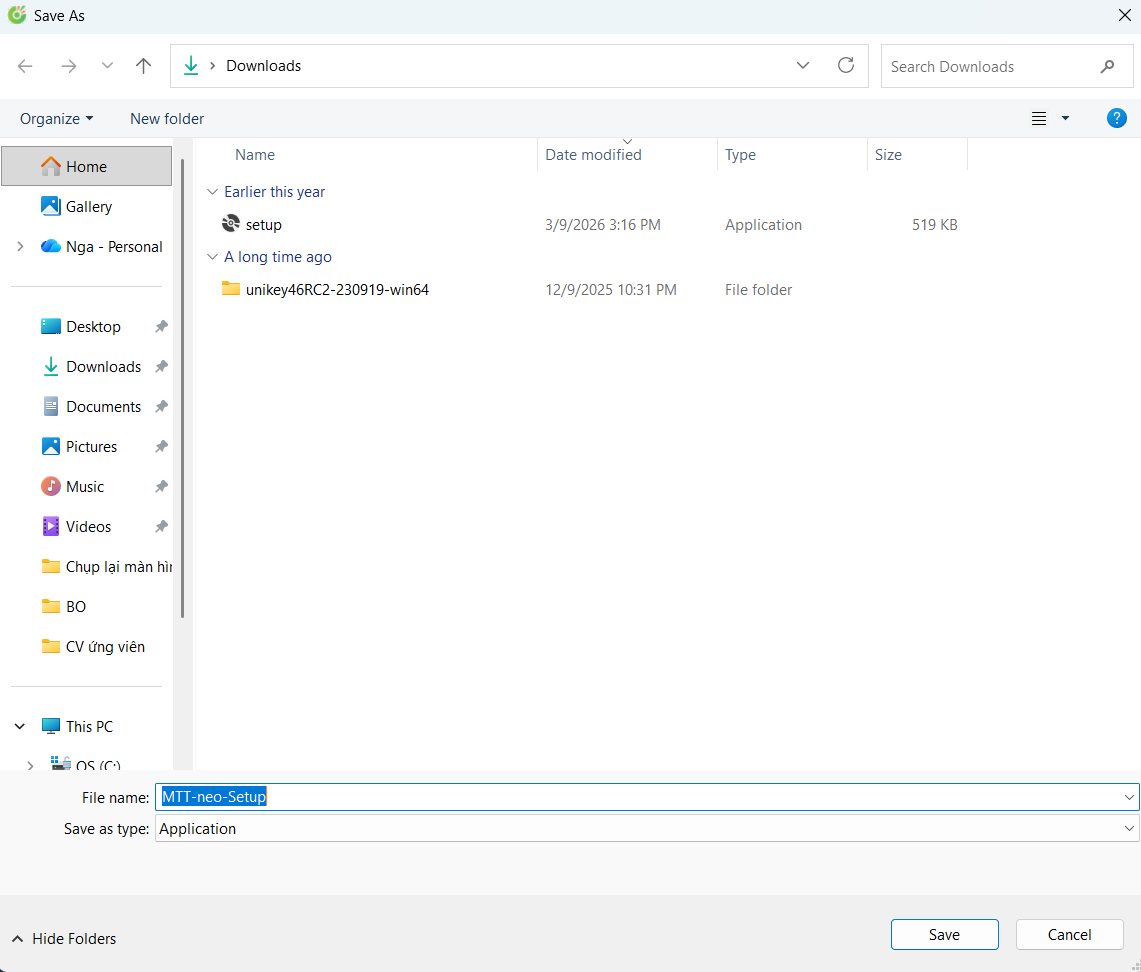This screenshot has width=1141, height=972.
Task: Collapse the This PC node
Action: pos(20,726)
